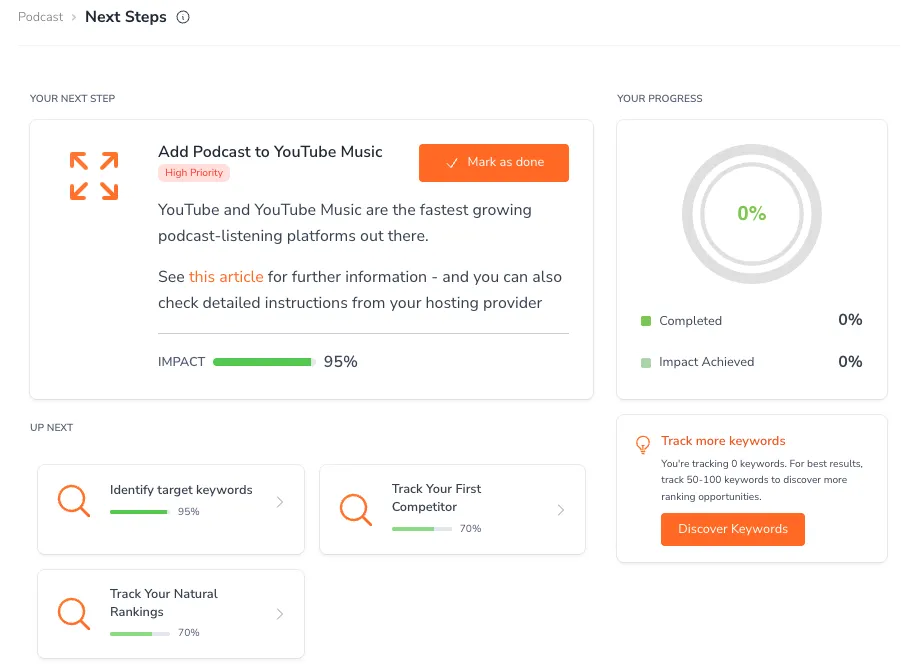
Task: Click the magnifier icon on Track Your First Competitor
Action: click(x=355, y=510)
